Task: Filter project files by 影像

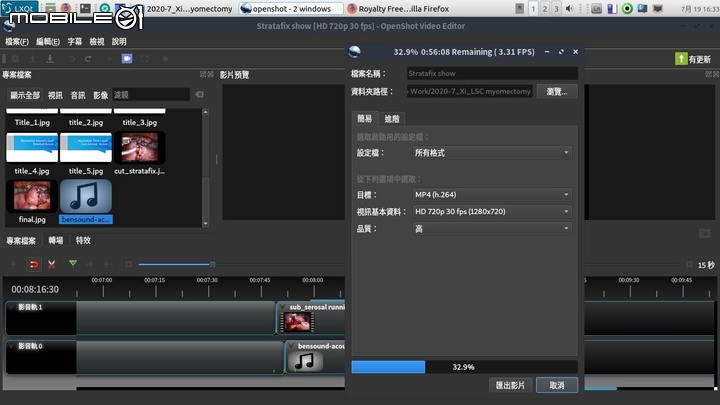Action: tap(101, 95)
